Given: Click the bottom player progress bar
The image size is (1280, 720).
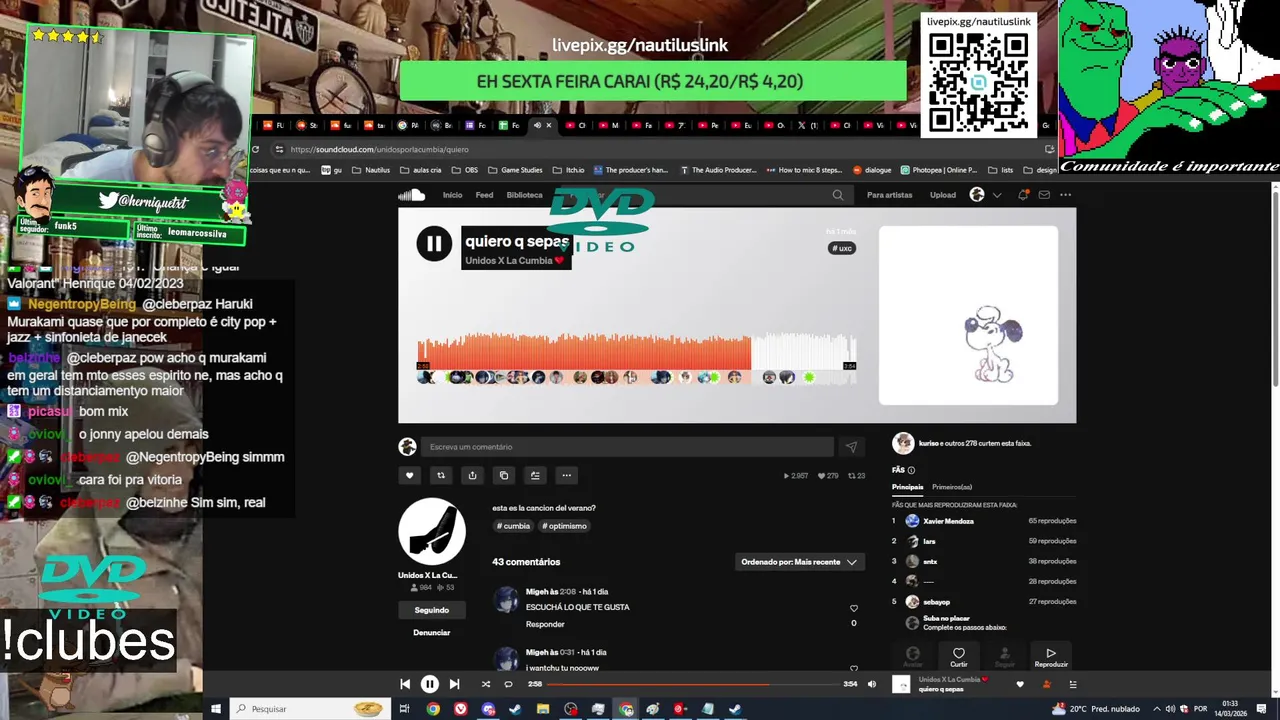Looking at the screenshot, I should pos(693,684).
